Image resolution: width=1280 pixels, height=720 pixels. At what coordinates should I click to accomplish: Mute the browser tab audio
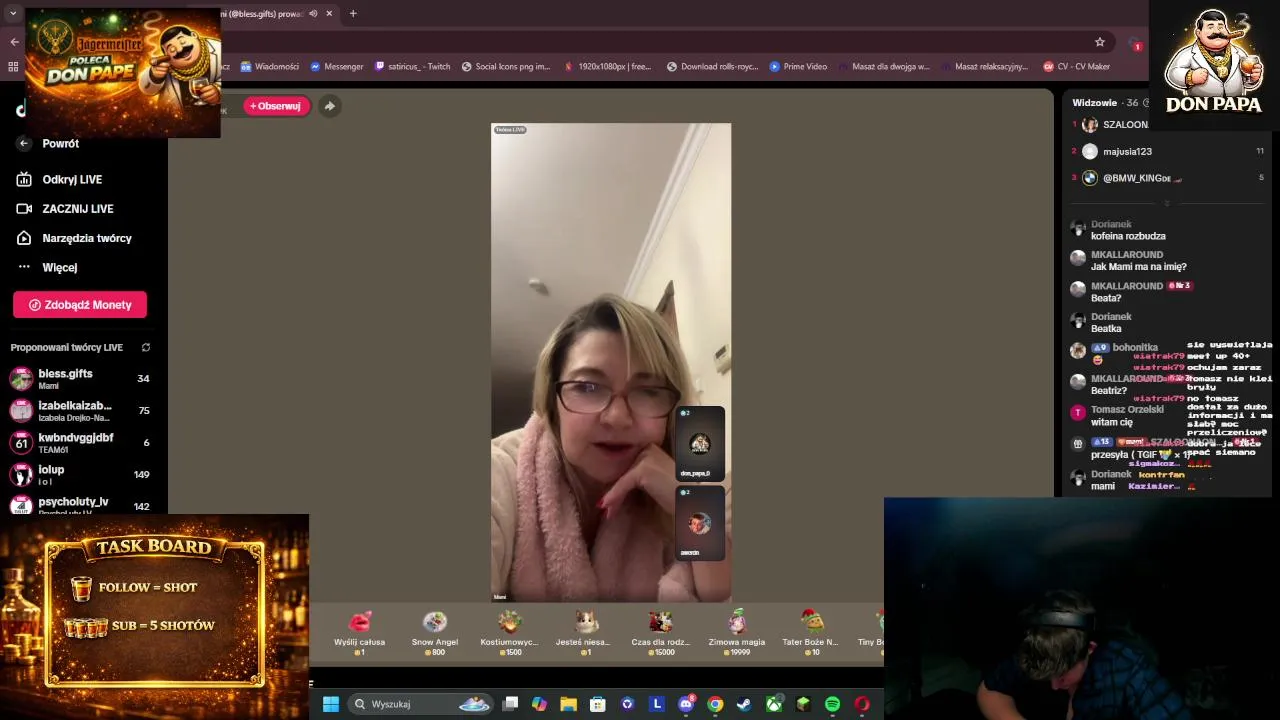click(x=313, y=14)
